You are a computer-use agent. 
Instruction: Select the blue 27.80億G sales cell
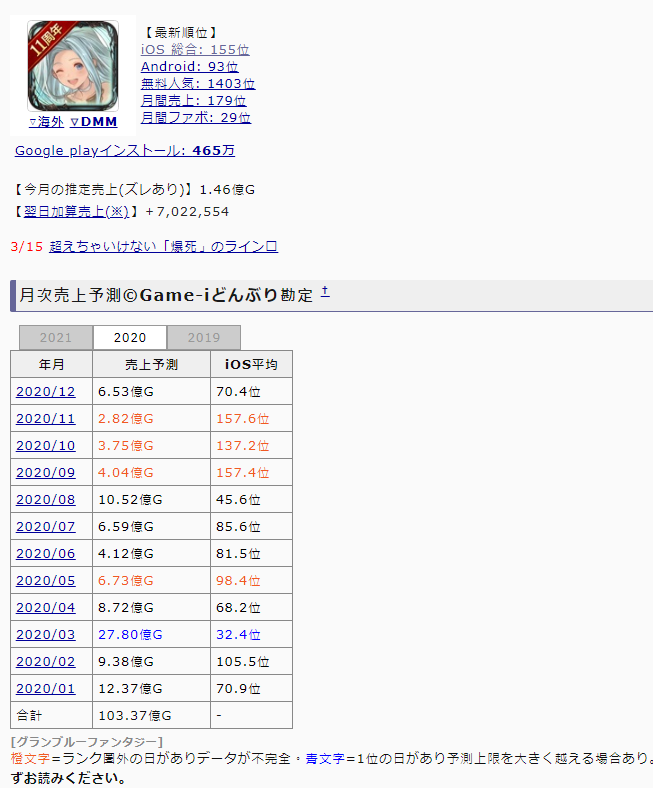[151, 635]
